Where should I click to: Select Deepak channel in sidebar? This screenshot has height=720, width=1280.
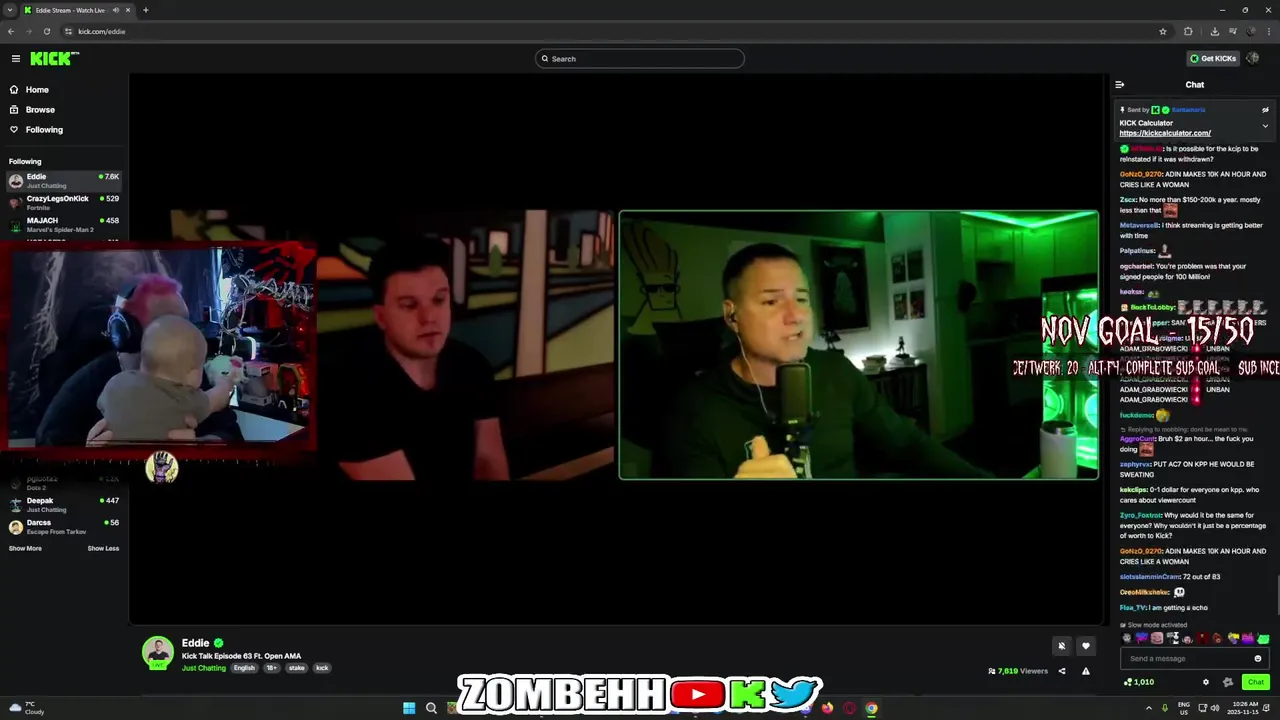64,505
